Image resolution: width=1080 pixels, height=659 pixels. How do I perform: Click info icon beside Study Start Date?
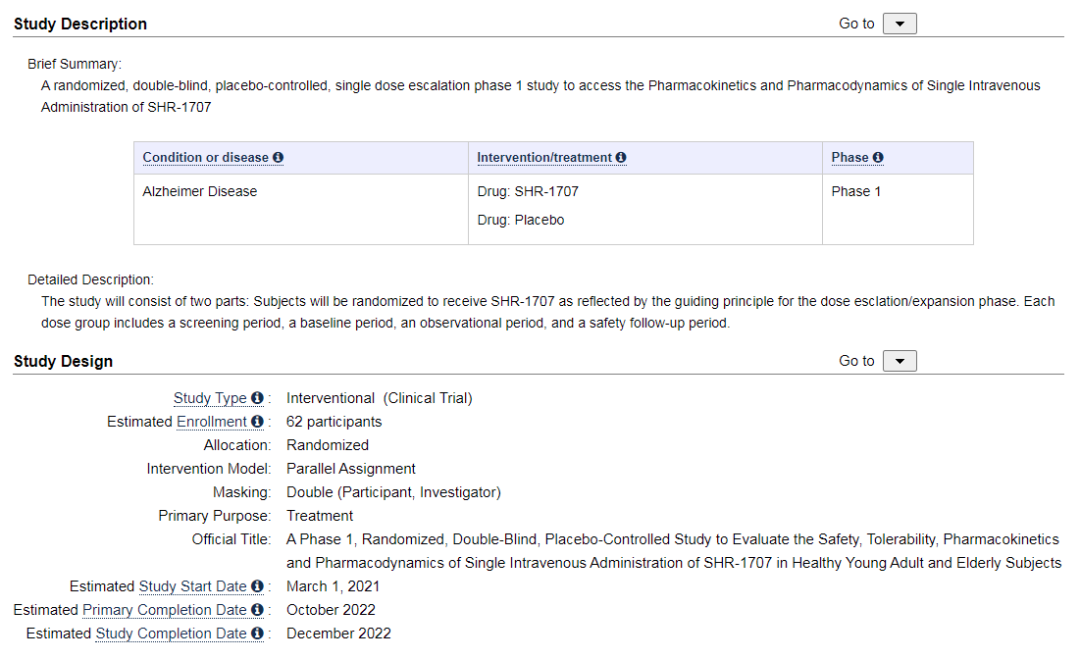point(257,587)
